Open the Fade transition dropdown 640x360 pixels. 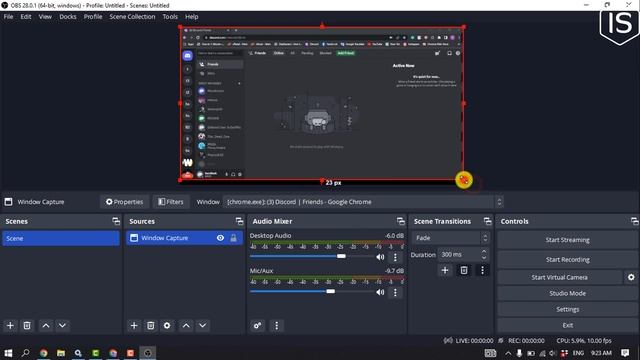pos(450,238)
